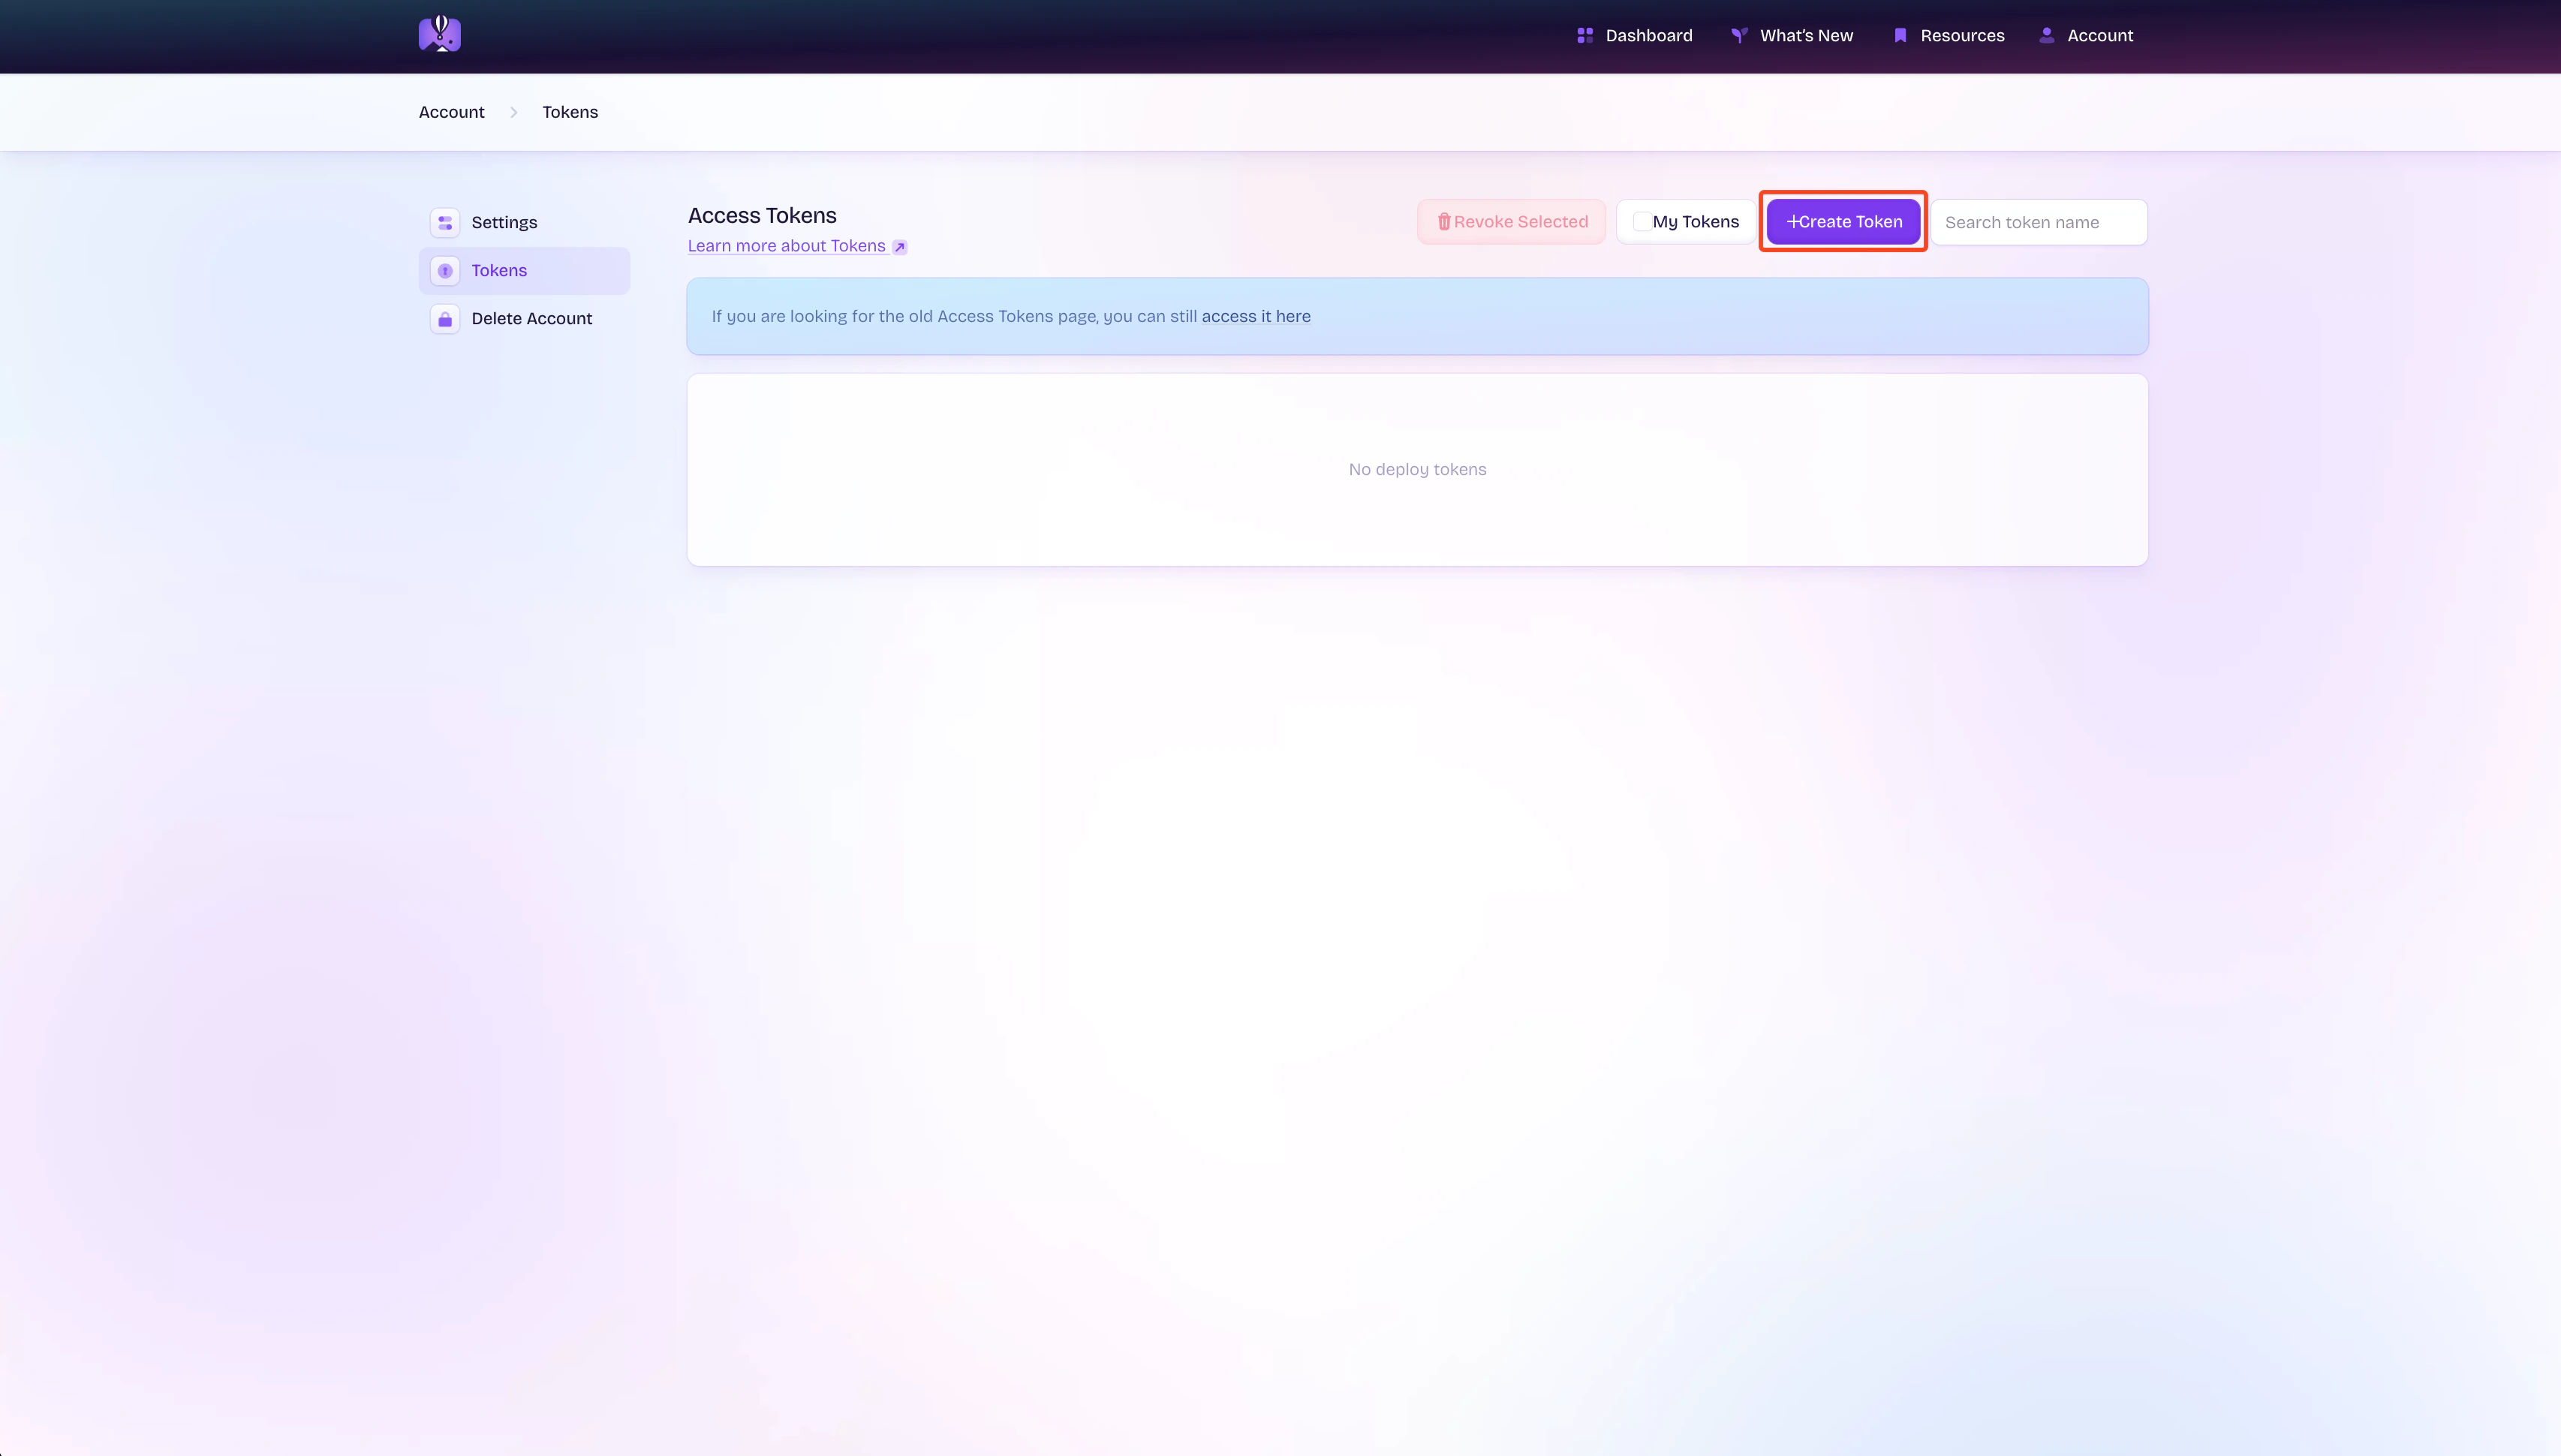Follow the 'access it here' link
2561x1456 pixels.
click(1256, 316)
